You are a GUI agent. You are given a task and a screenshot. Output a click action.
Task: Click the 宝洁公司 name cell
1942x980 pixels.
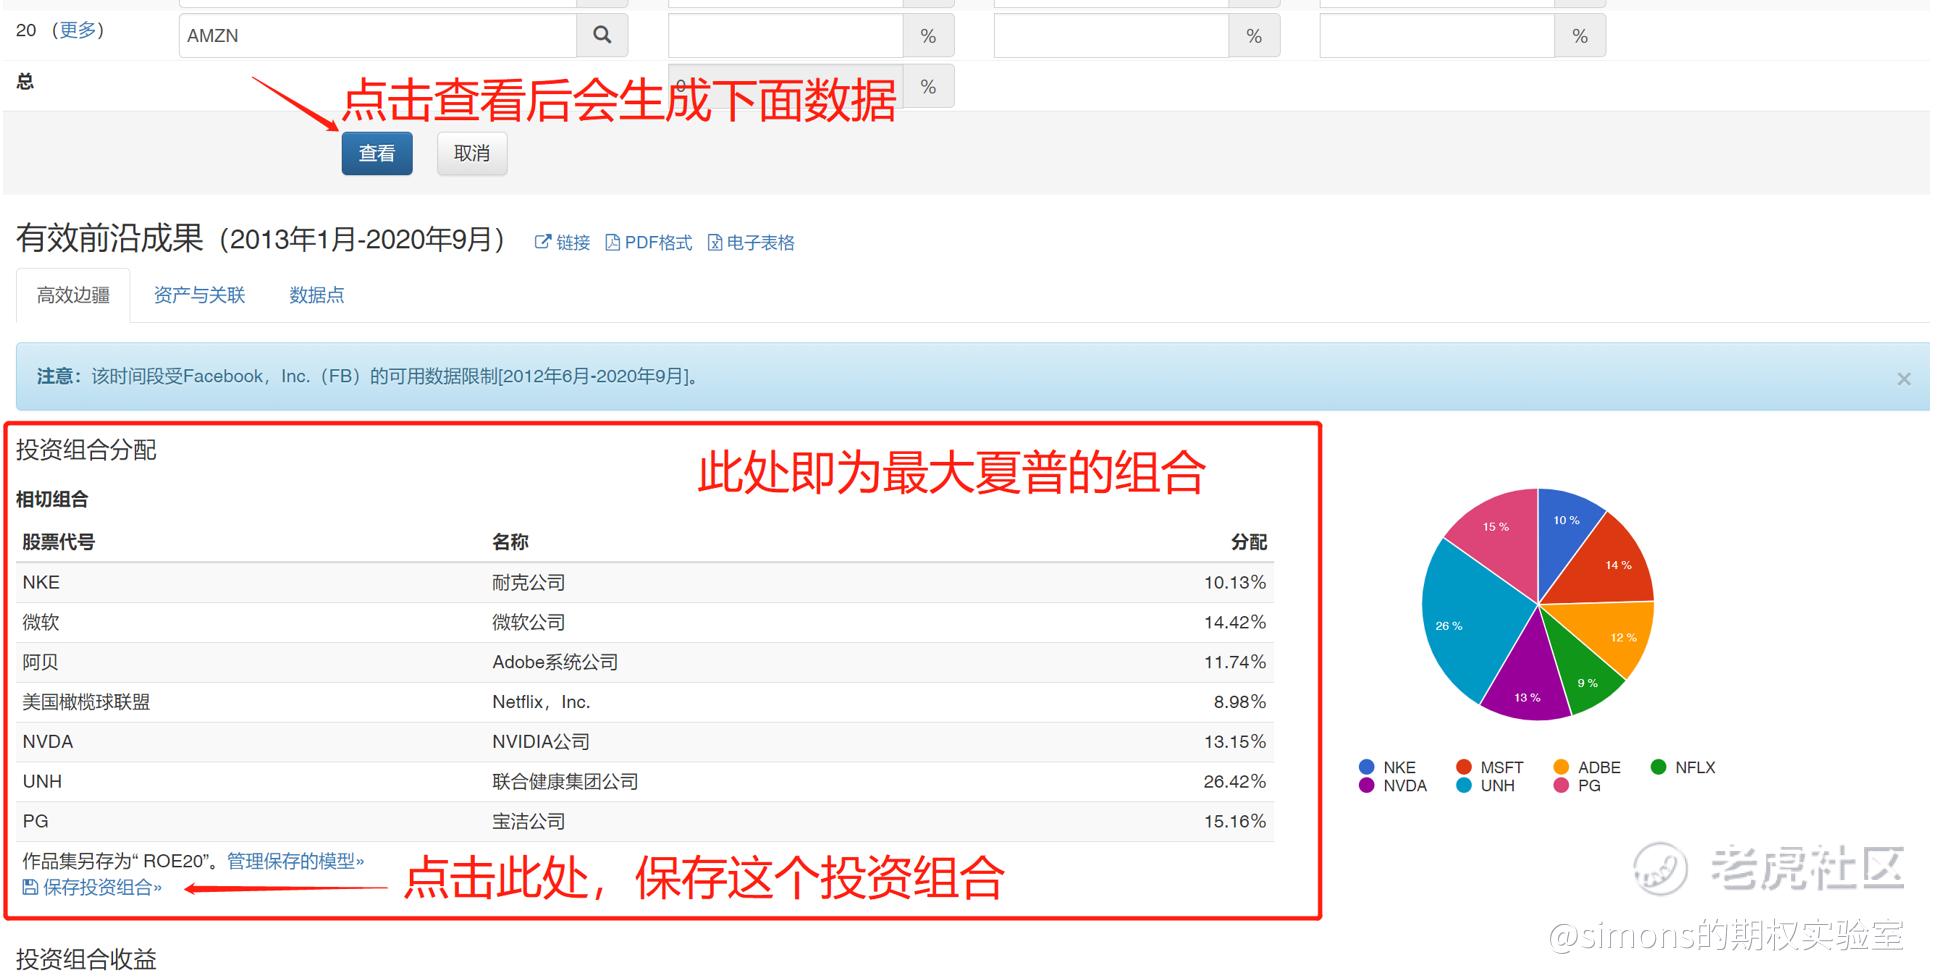(528, 821)
